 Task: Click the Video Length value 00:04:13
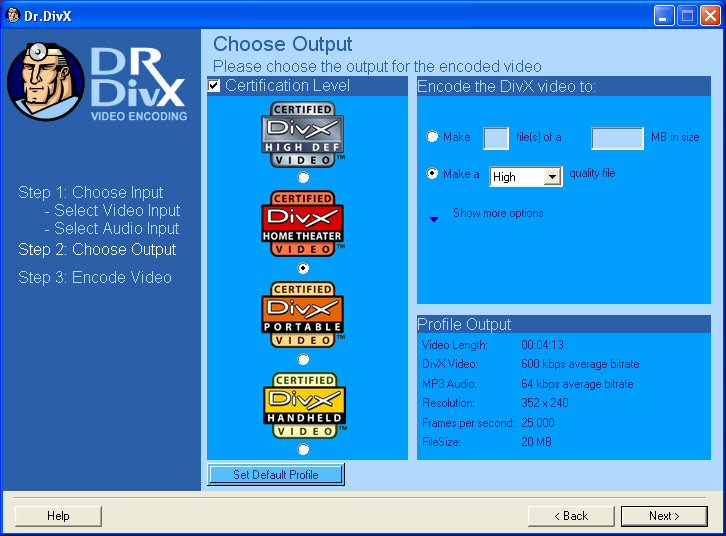(x=542, y=345)
